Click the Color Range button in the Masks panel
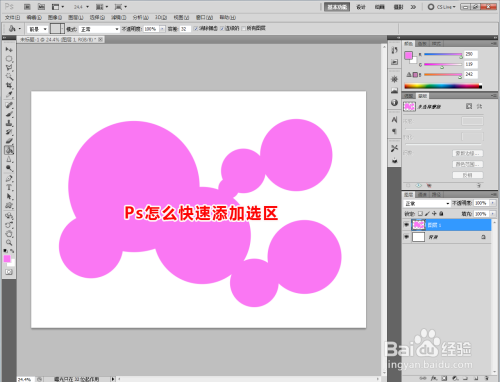500x382 pixels. coord(468,164)
